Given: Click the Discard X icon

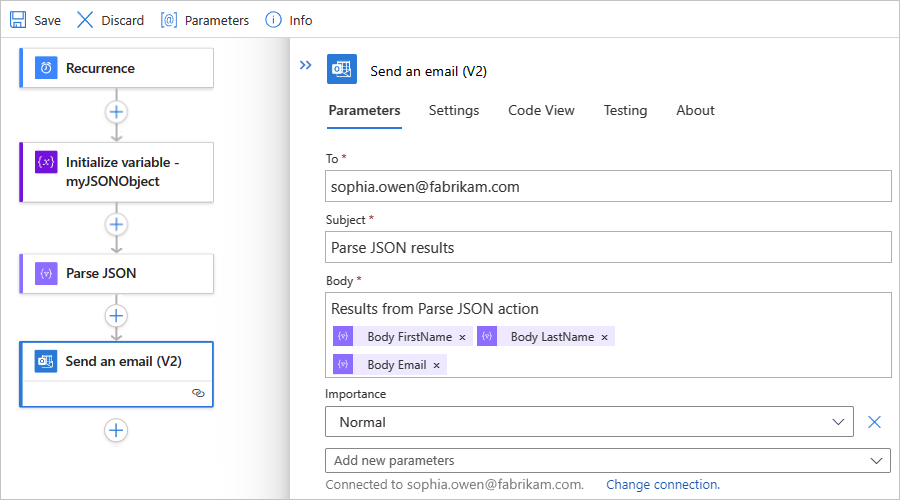Looking at the screenshot, I should point(85,20).
